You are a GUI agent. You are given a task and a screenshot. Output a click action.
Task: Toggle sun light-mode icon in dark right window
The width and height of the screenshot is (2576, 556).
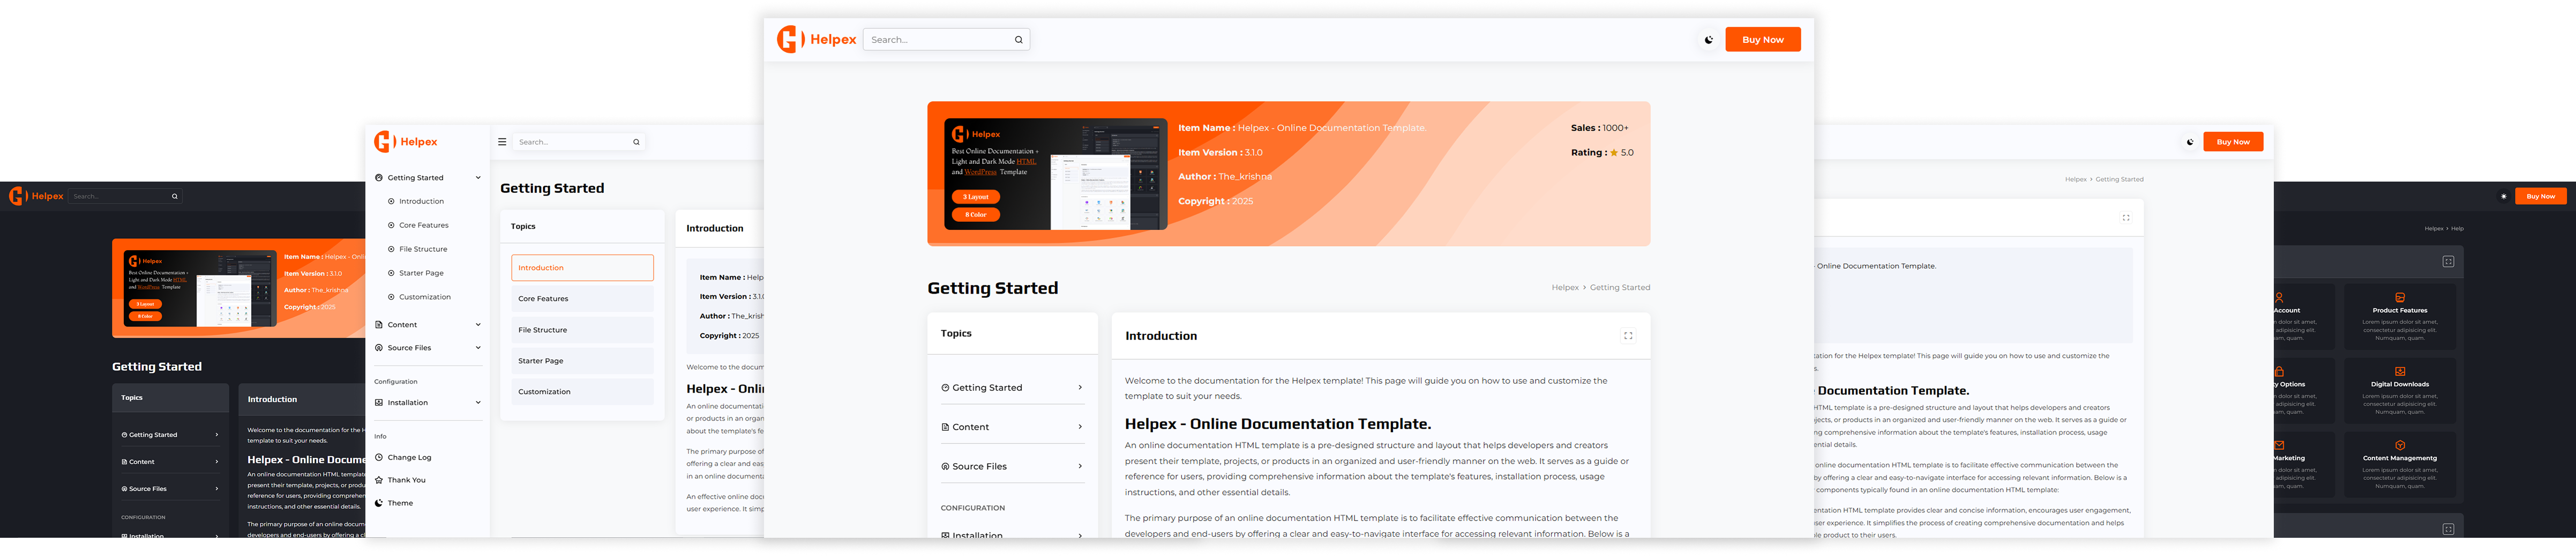click(2504, 196)
